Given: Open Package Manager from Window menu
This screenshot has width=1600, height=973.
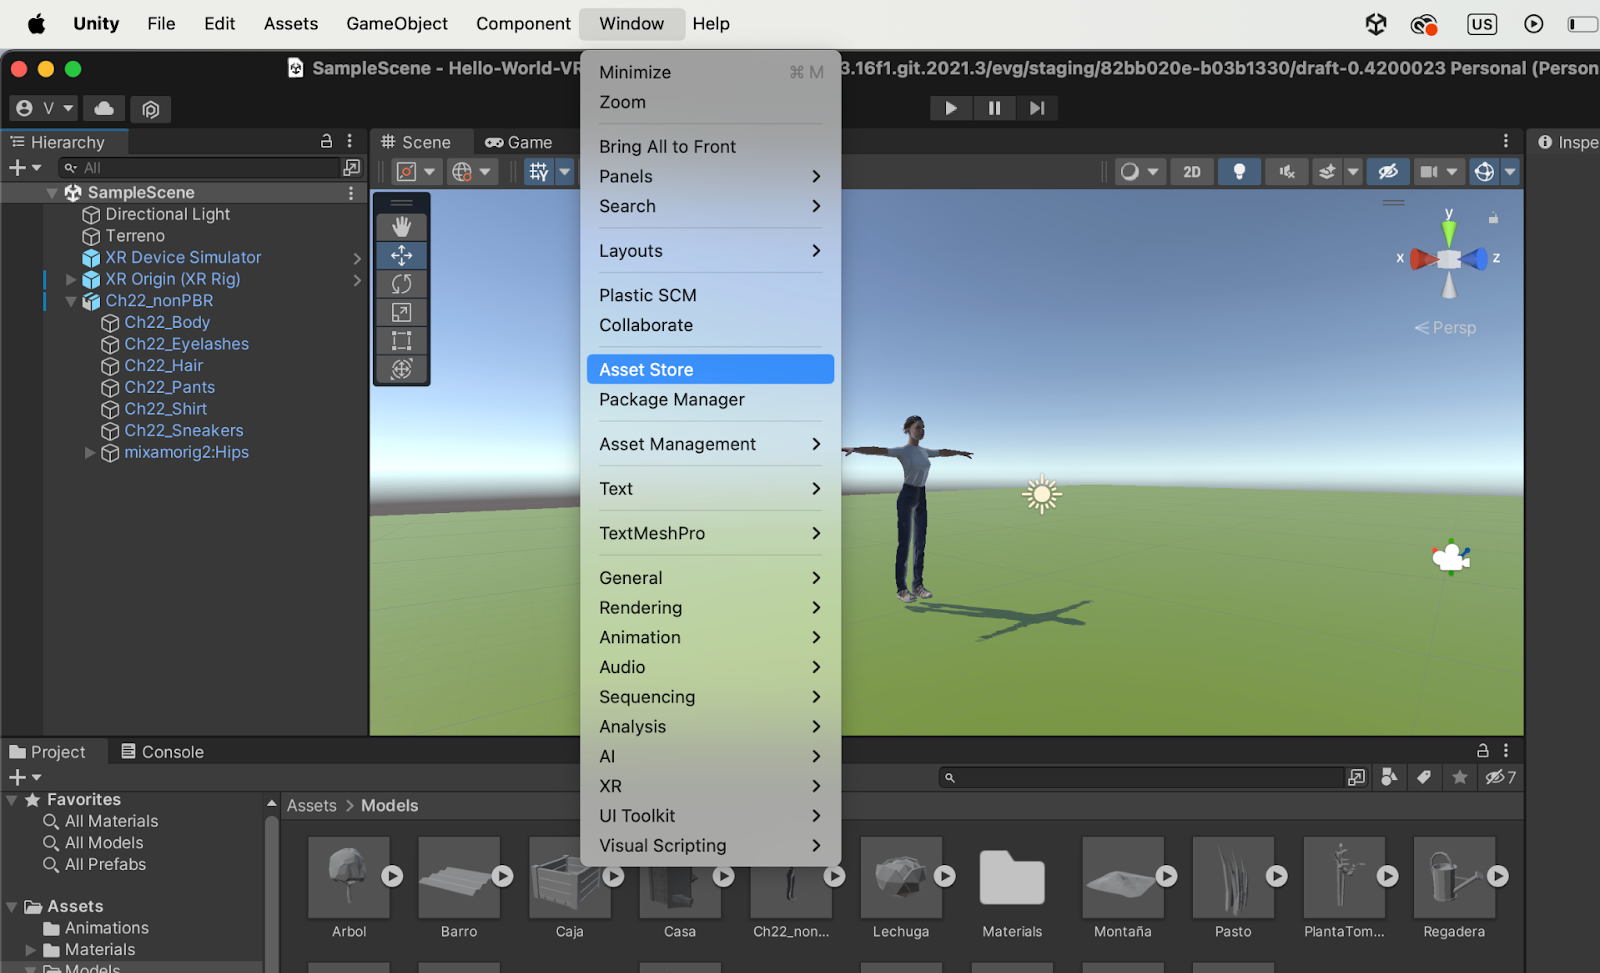Looking at the screenshot, I should (x=671, y=400).
